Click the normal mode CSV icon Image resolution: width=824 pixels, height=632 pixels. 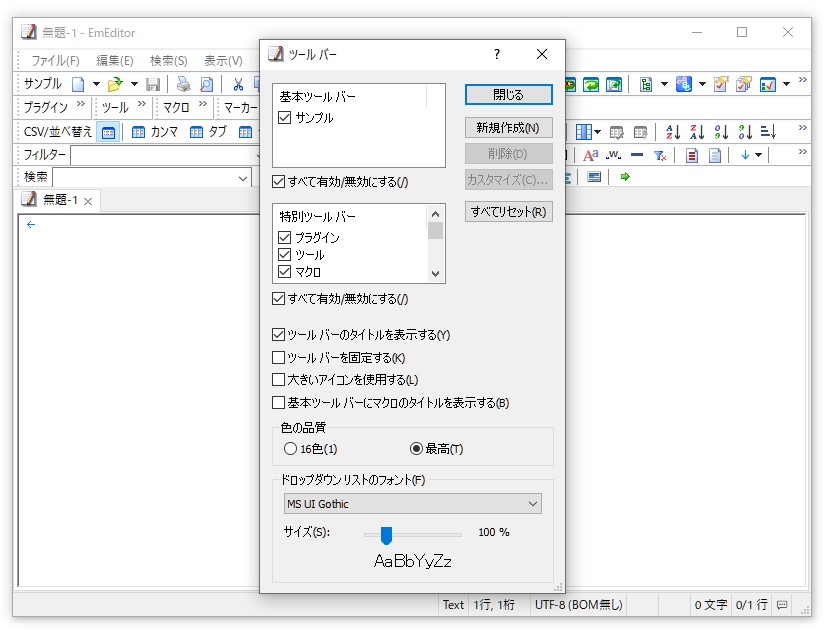coord(108,132)
